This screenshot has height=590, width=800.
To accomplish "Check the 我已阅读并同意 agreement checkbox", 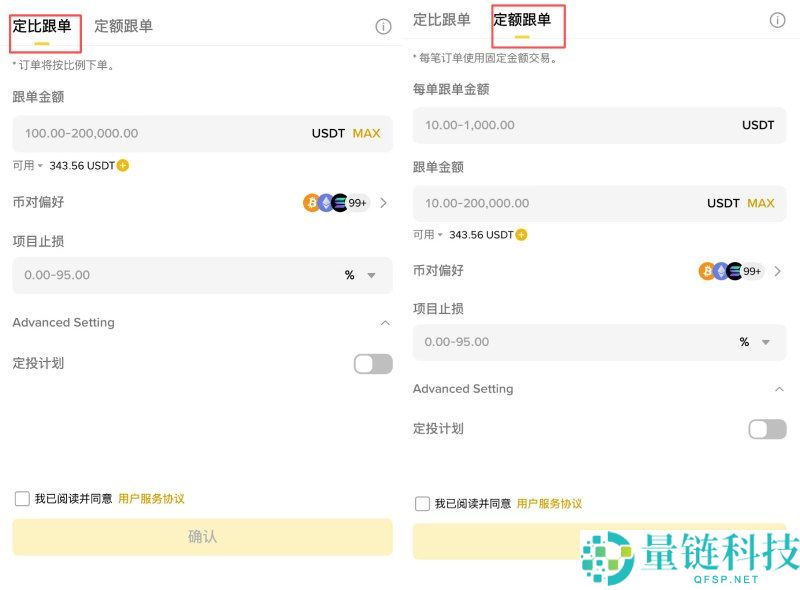I will pos(21,498).
